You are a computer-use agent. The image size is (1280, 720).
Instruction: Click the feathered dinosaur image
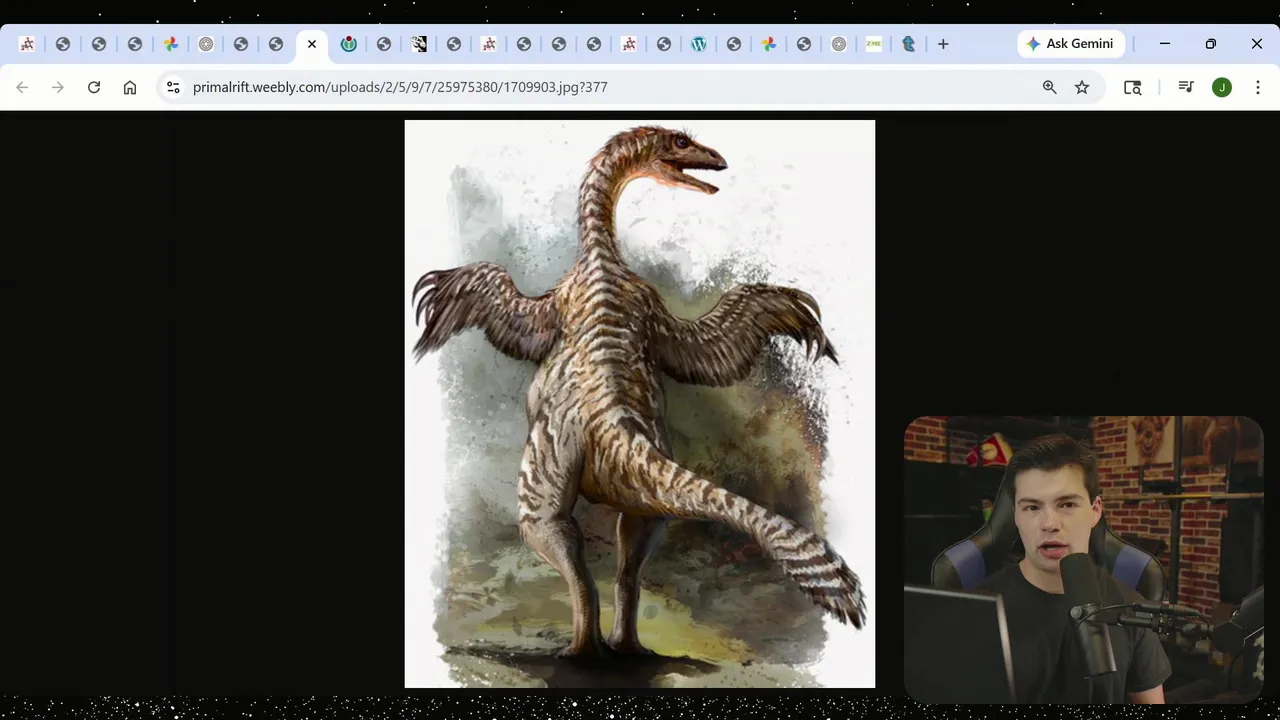640,404
